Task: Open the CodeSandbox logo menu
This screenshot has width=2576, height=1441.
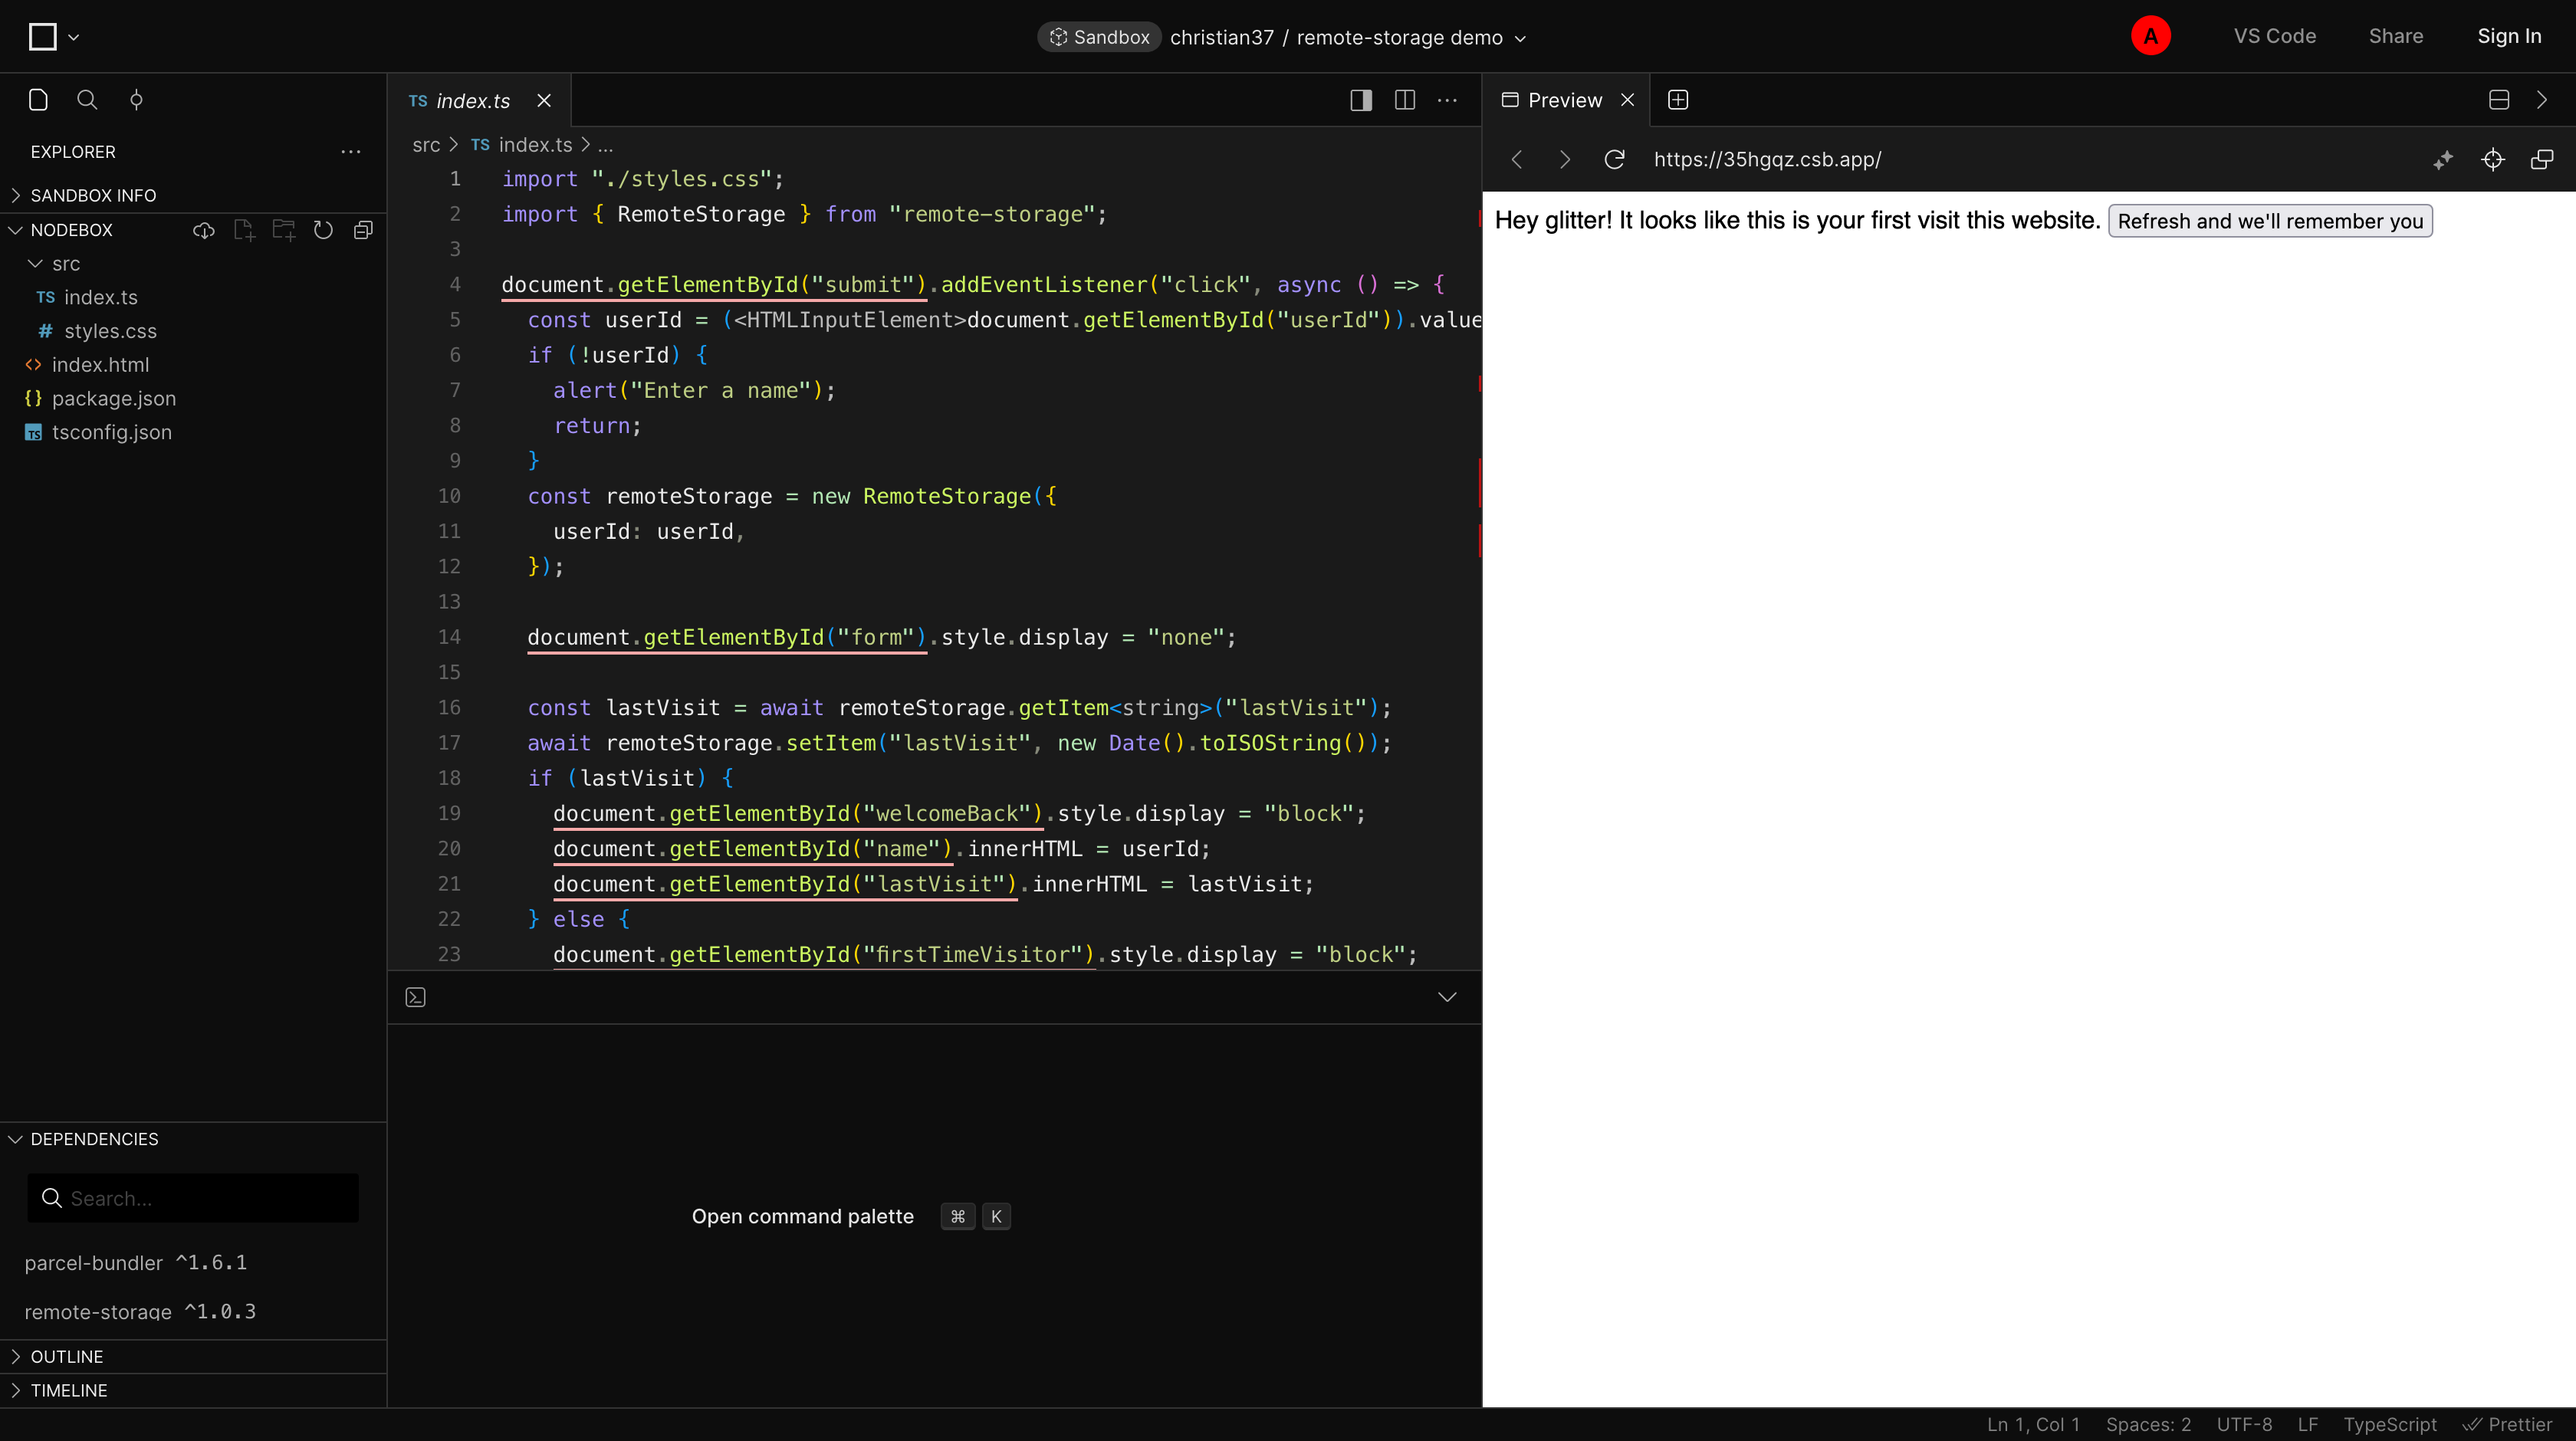Action: click(x=43, y=37)
